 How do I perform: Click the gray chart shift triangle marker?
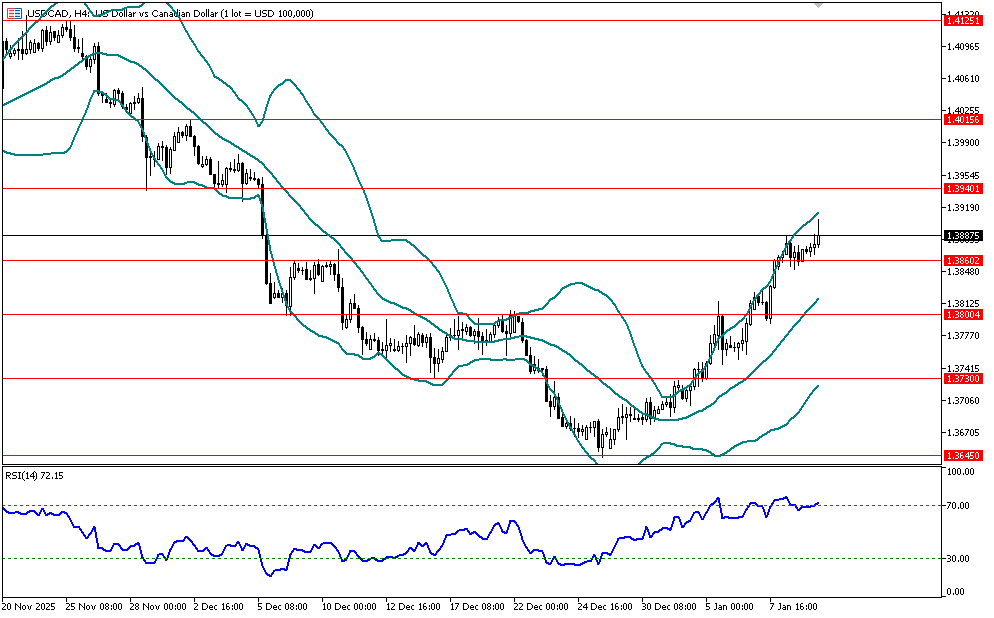(820, 5)
